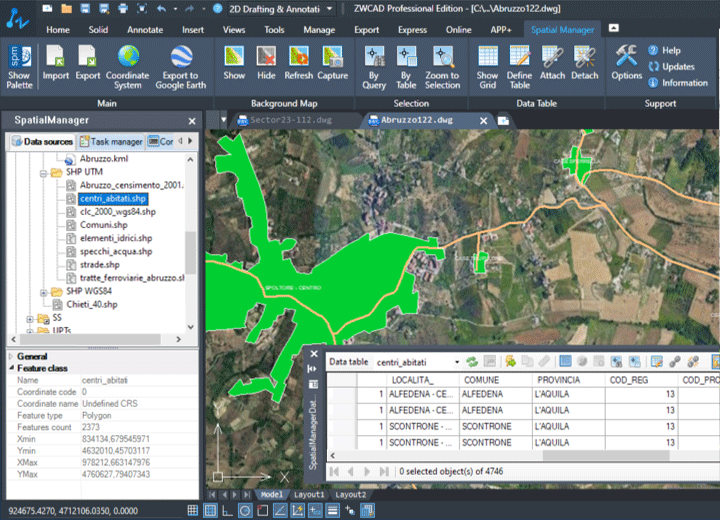Toggle snap mode in status bar
The image size is (720, 520).
pyautogui.click(x=193, y=510)
